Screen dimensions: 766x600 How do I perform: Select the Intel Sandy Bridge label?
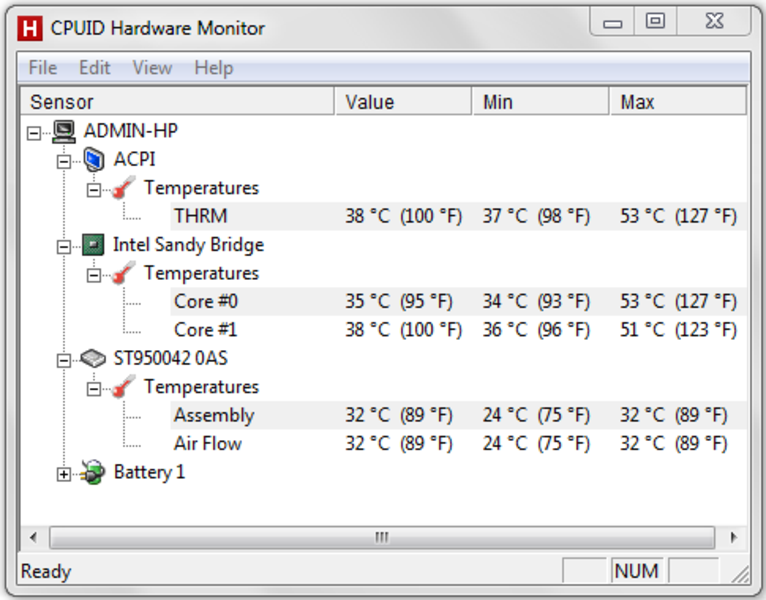[189, 245]
